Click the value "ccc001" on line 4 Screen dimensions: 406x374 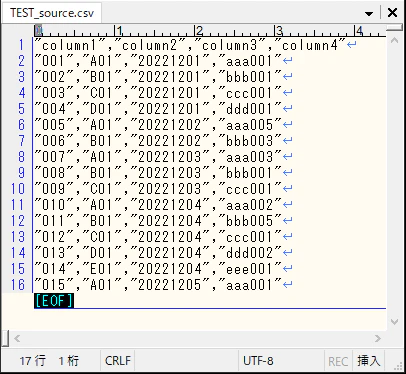point(250,93)
